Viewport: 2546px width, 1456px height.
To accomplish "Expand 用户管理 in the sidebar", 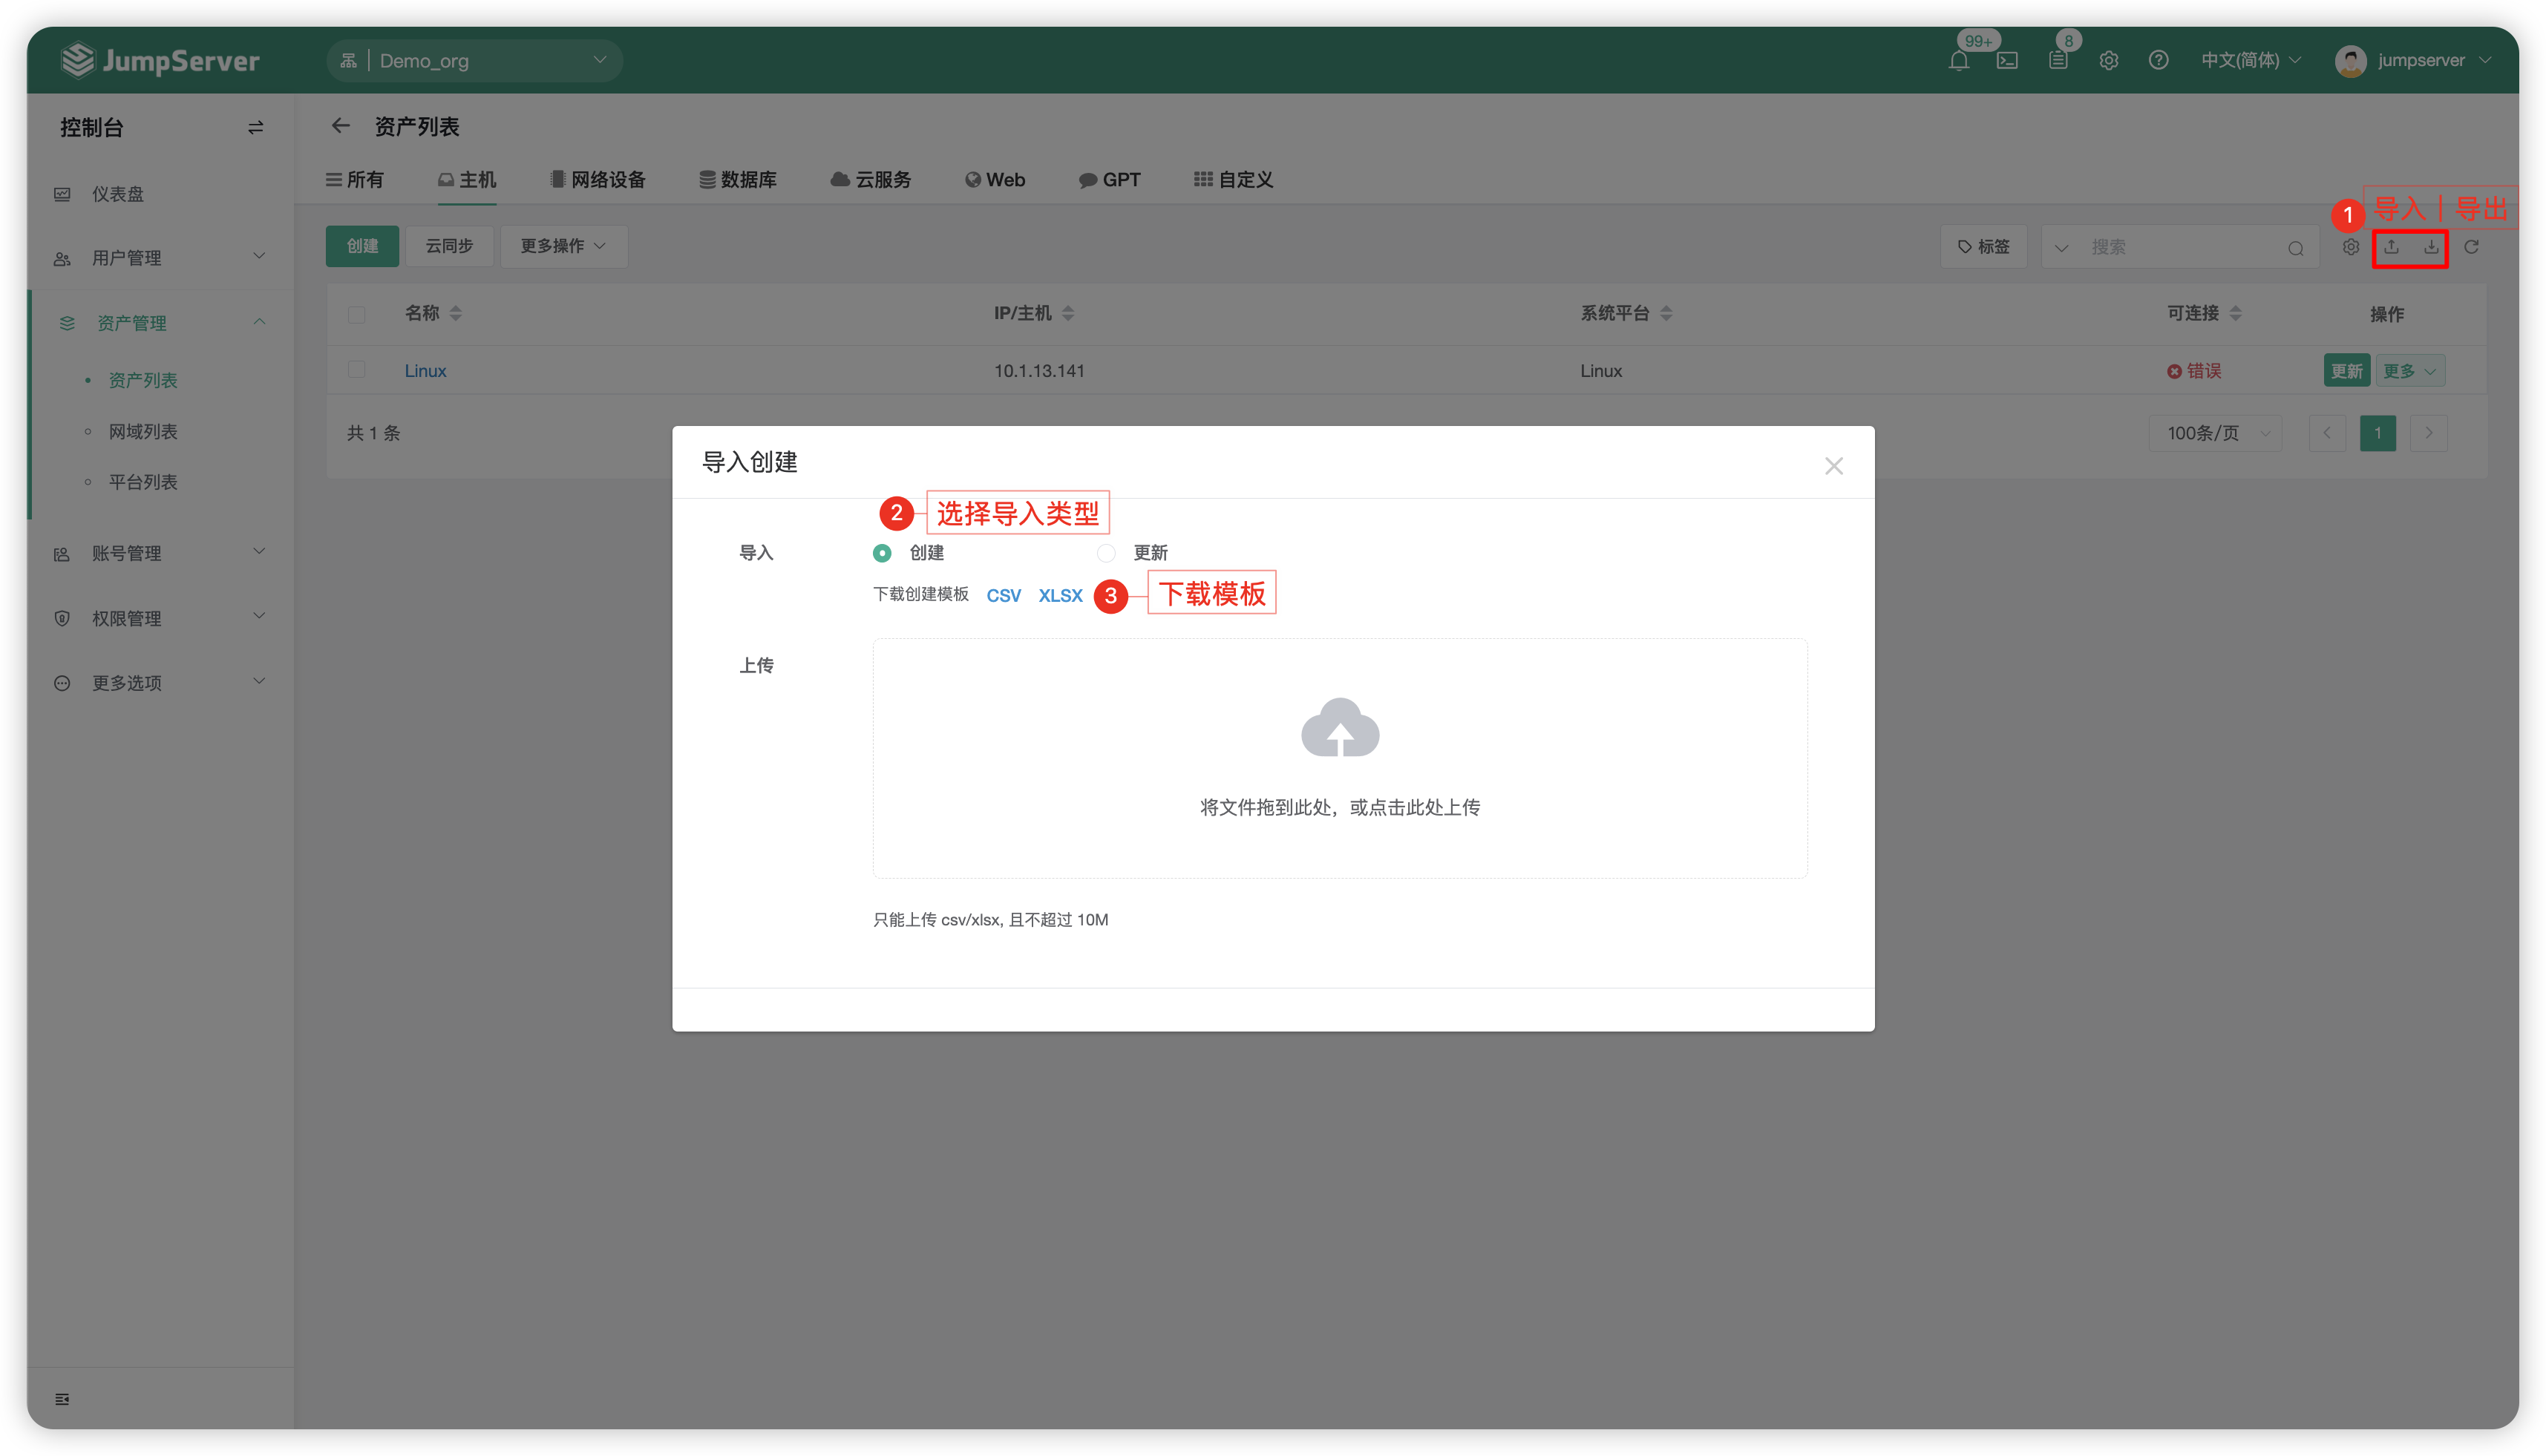I will point(160,257).
